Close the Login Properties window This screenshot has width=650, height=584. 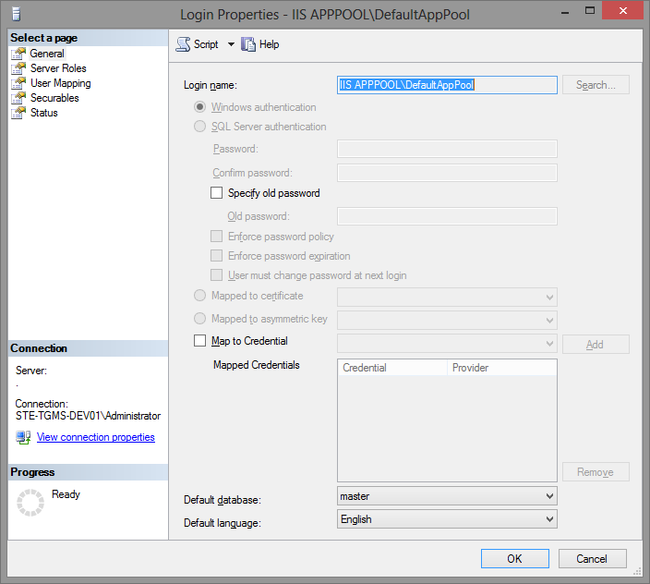(x=623, y=11)
